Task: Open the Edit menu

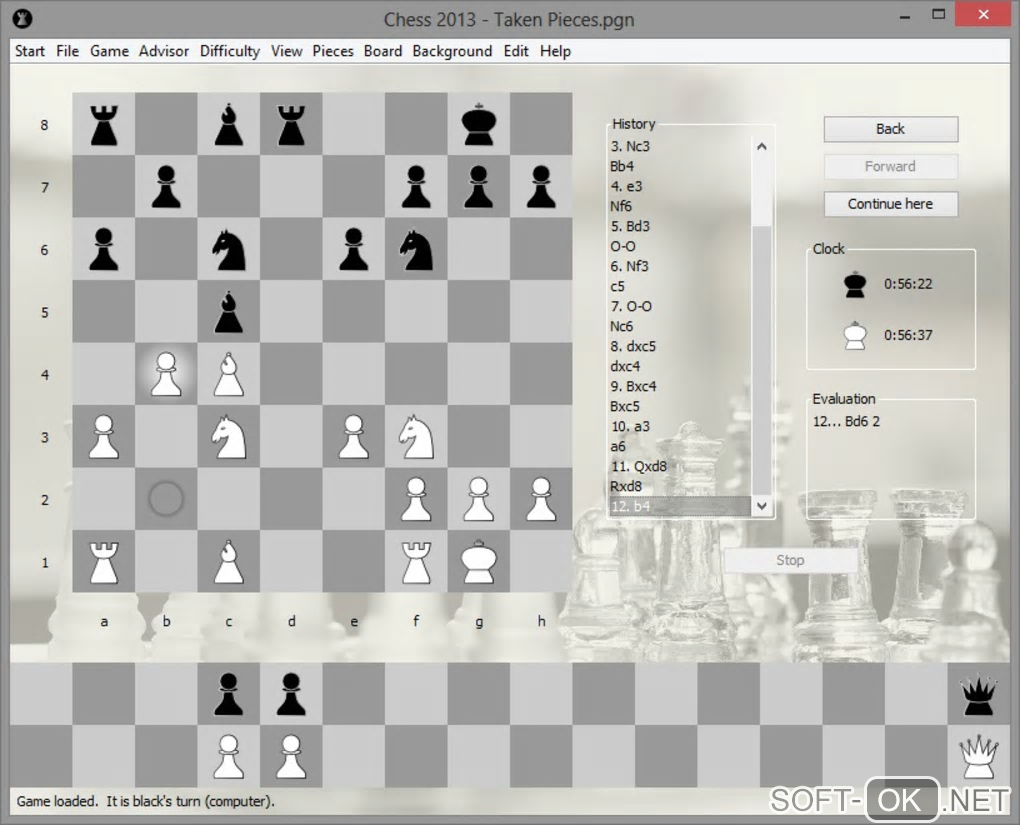Action: (x=516, y=51)
